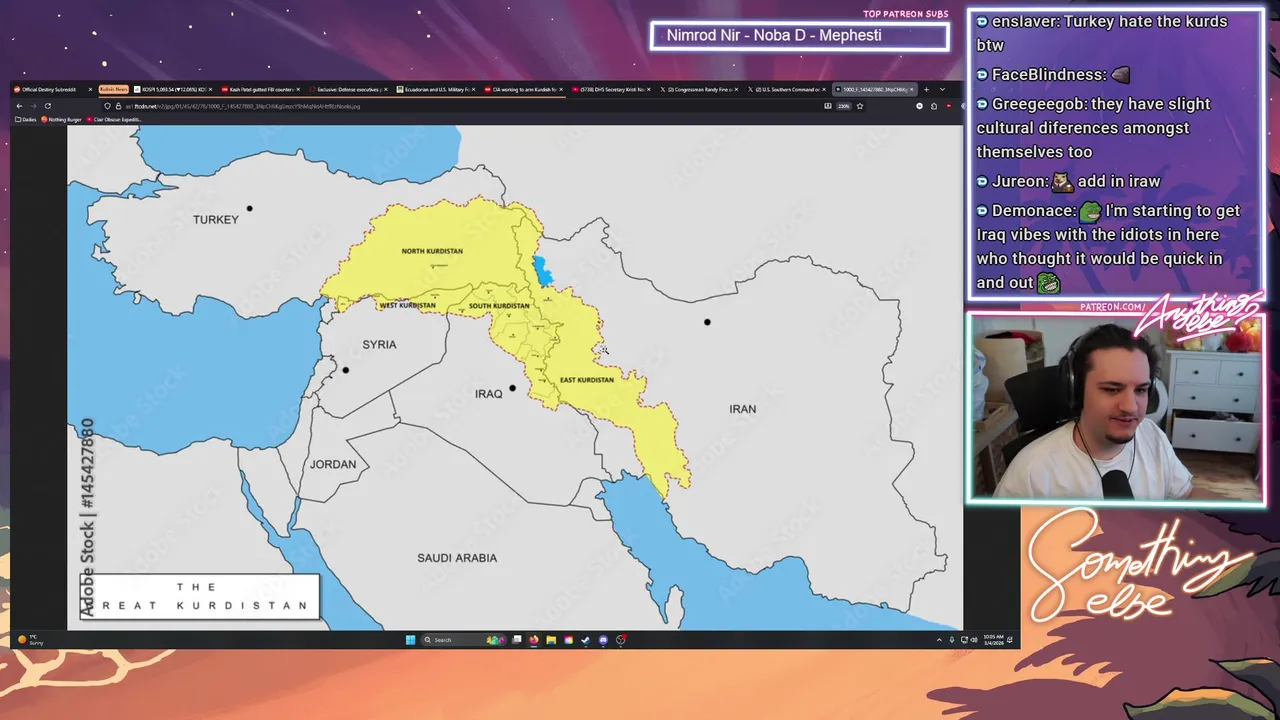Image resolution: width=1280 pixels, height=720 pixels.
Task: Open a new browser tab with plus
Action: coord(926,89)
